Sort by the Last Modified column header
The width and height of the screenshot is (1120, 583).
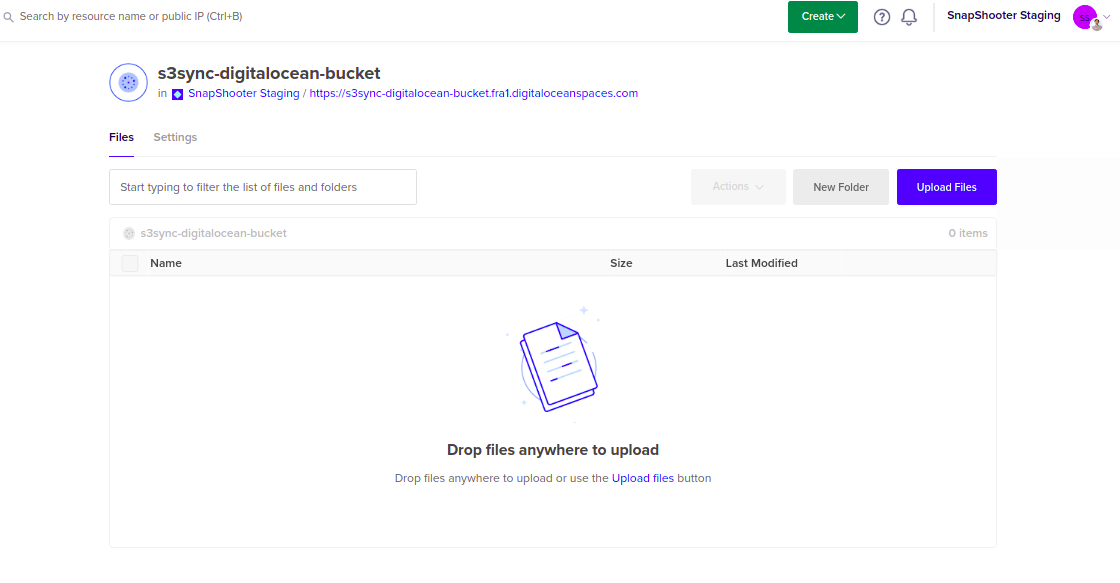(x=761, y=264)
